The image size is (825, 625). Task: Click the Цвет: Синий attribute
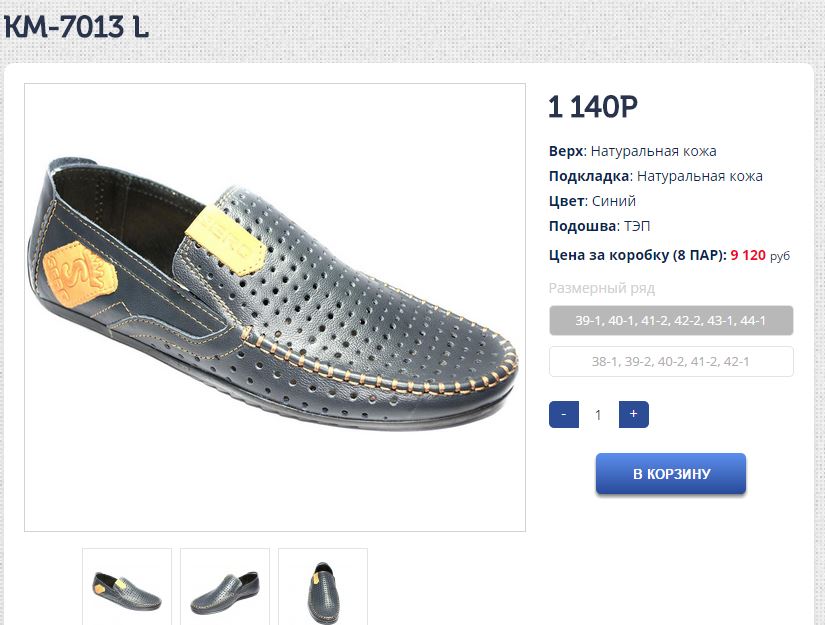(592, 201)
